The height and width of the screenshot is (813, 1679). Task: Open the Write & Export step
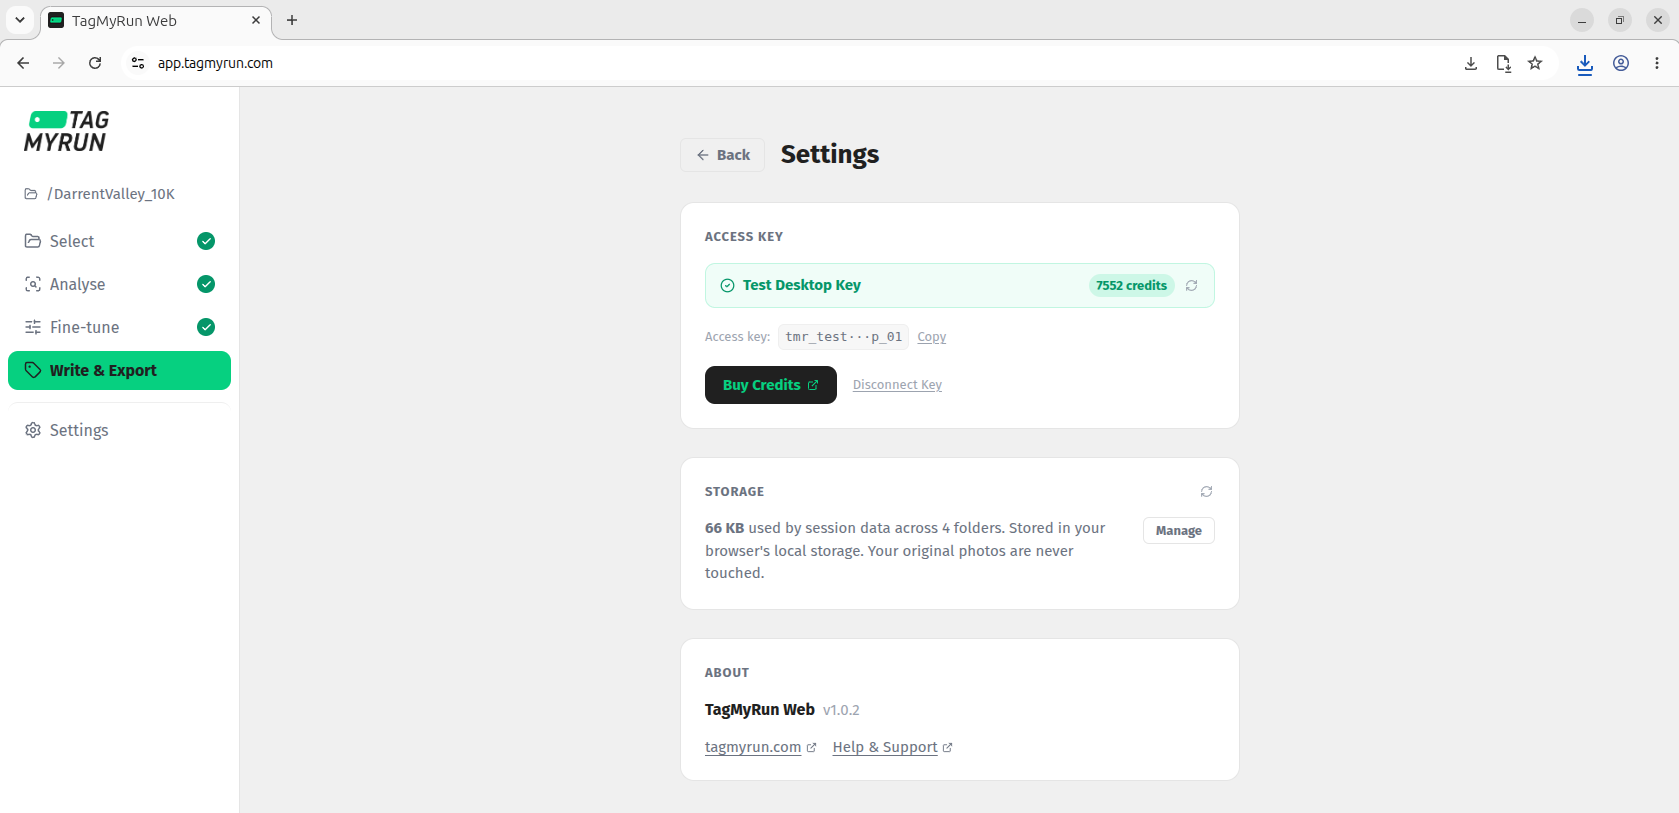[x=119, y=370]
